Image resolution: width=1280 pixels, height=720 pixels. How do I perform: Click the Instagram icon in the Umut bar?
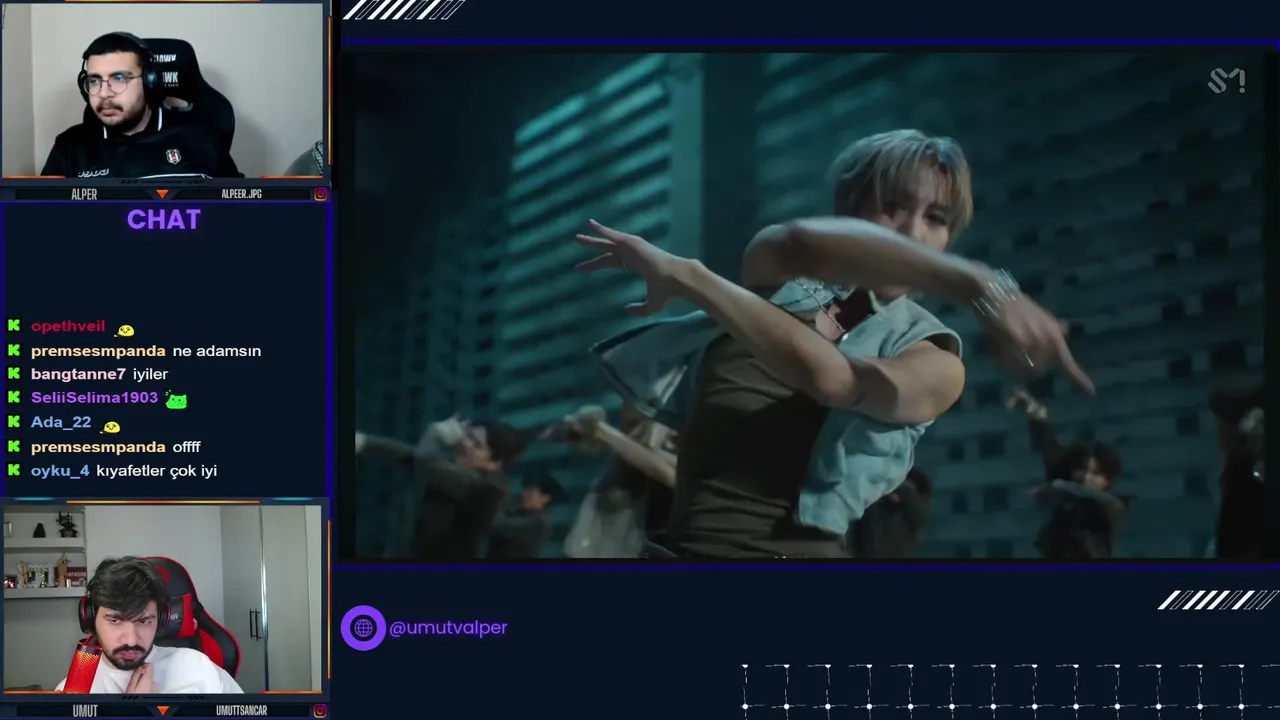click(320, 710)
